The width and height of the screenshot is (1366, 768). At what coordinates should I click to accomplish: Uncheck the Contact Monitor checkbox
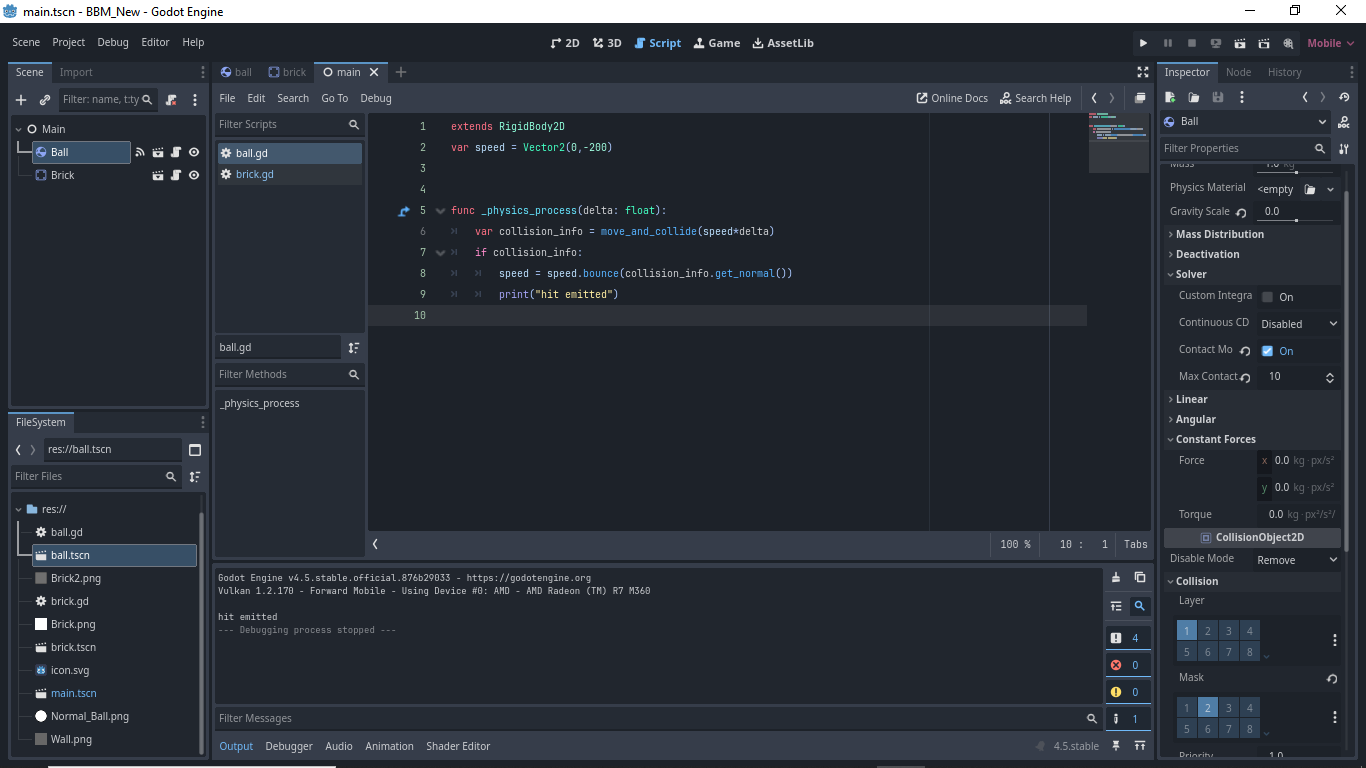pyautogui.click(x=1268, y=351)
